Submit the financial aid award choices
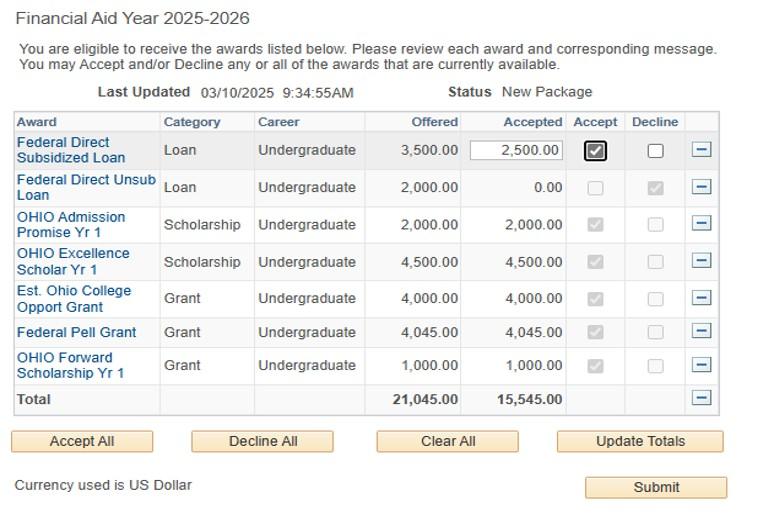Image resolution: width=774 pixels, height=513 pixels. point(656,487)
